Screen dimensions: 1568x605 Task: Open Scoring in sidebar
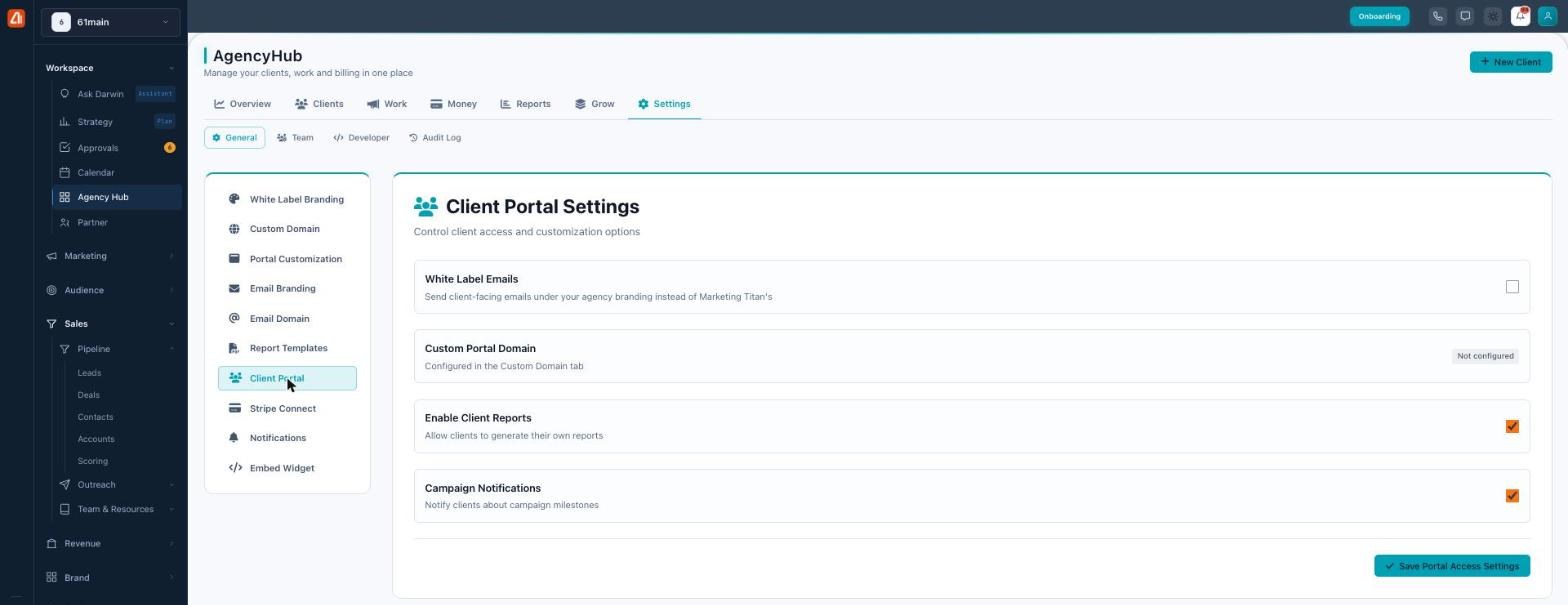pyautogui.click(x=92, y=461)
